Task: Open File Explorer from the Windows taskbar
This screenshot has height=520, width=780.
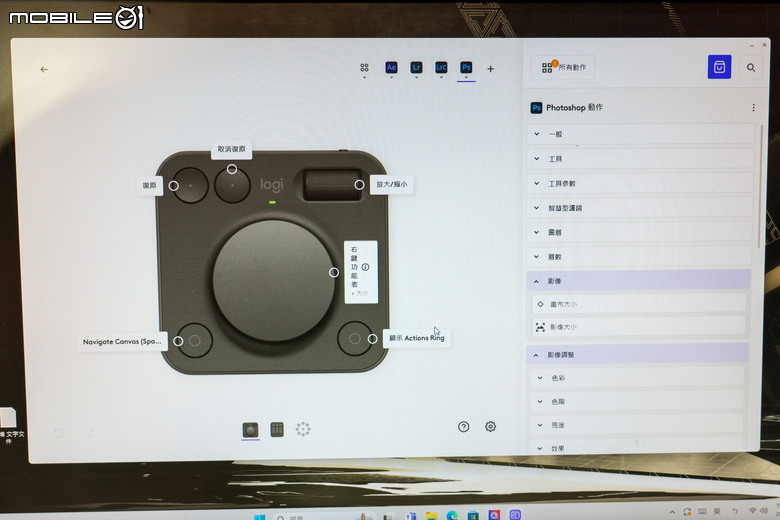Action: 431,516
